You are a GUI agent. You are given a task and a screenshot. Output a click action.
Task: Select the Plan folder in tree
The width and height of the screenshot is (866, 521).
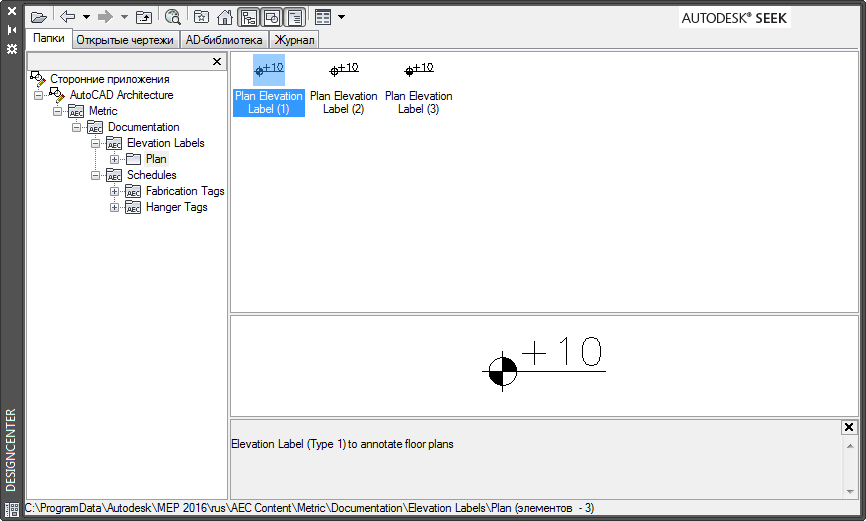(156, 159)
